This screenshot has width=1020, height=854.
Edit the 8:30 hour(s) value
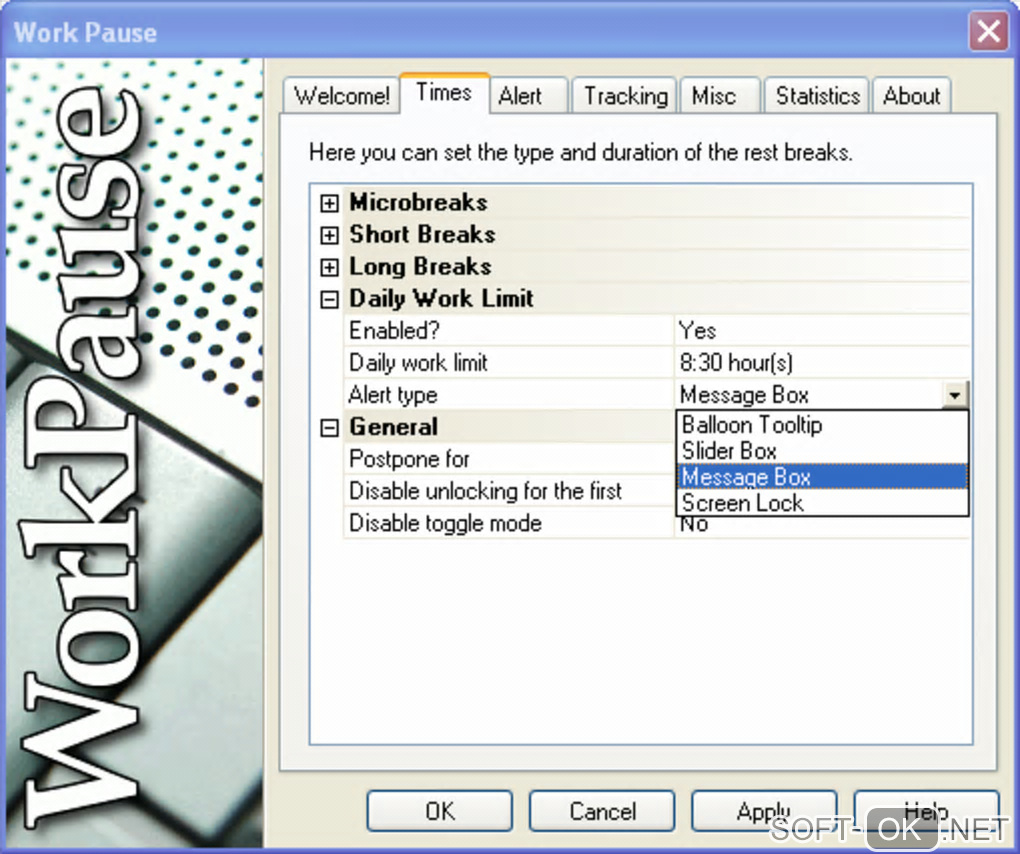pyautogui.click(x=822, y=362)
